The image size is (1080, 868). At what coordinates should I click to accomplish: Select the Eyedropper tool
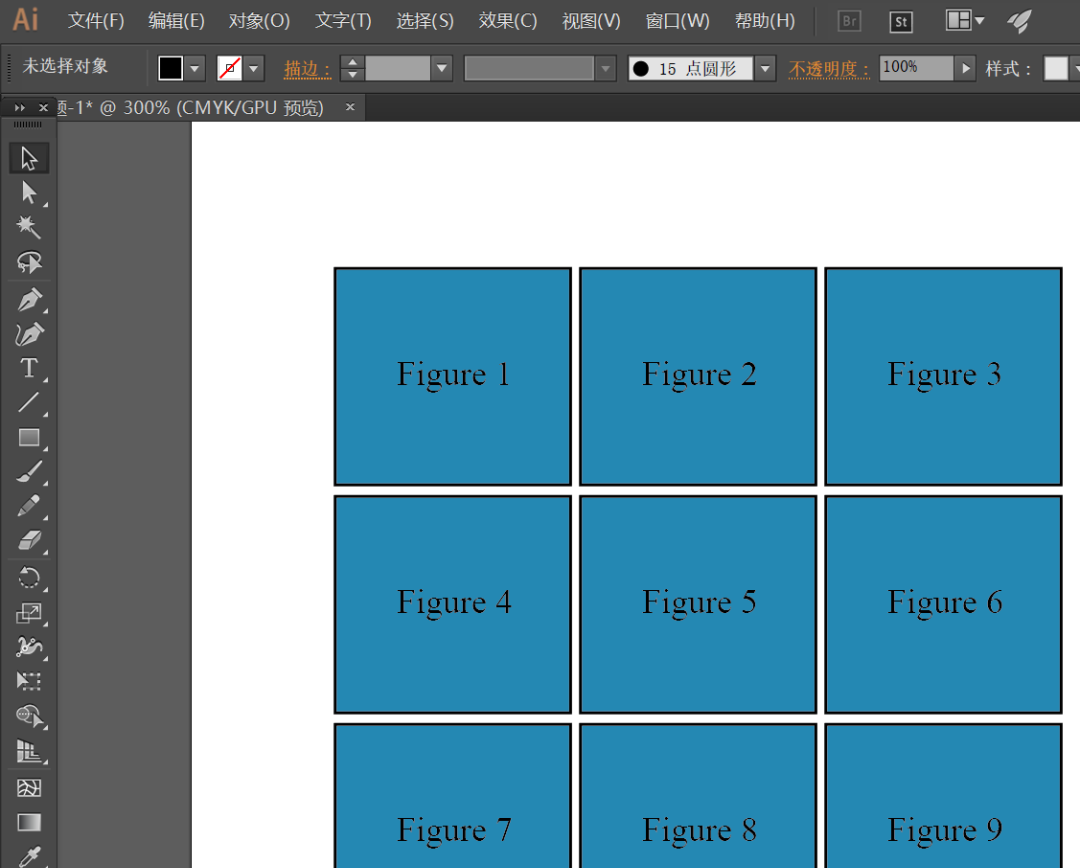pyautogui.click(x=29, y=856)
